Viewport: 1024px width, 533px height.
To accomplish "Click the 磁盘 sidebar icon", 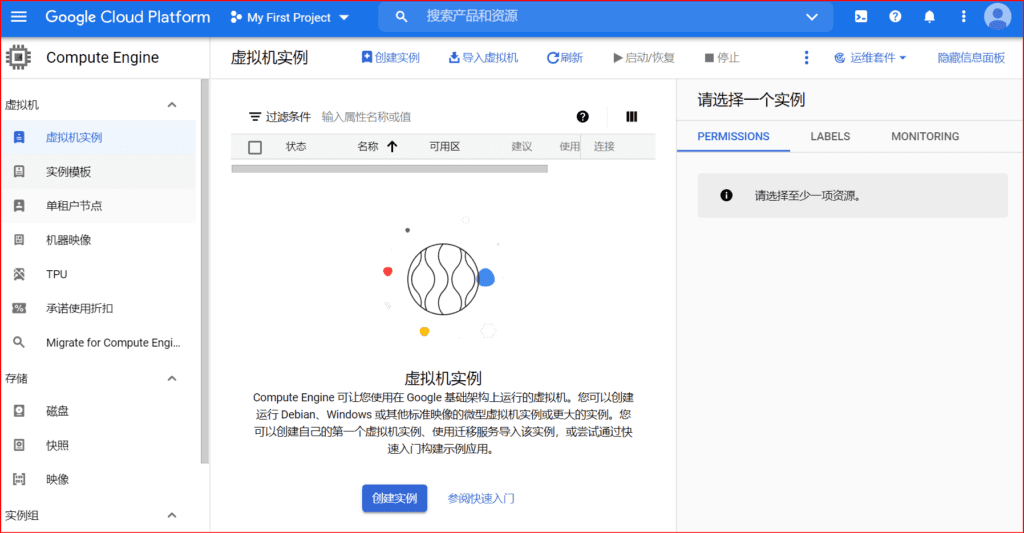I will click(19, 411).
